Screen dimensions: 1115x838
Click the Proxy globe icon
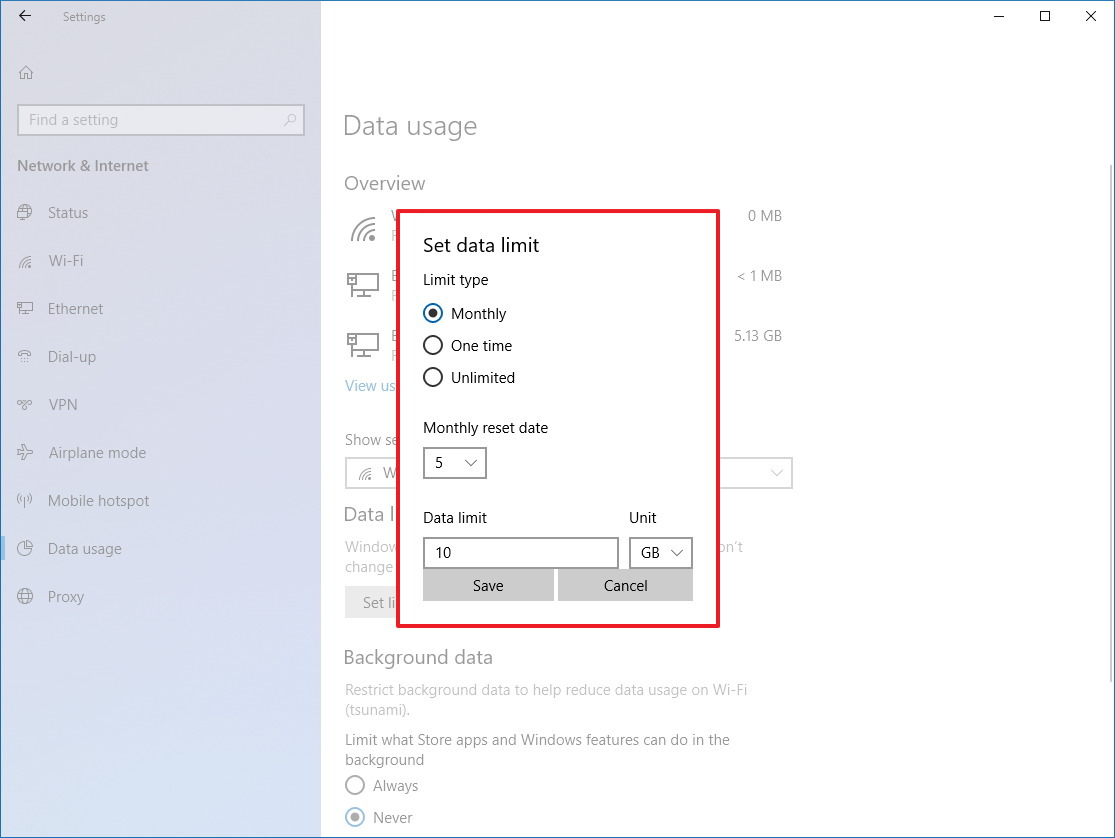pyautogui.click(x=26, y=597)
